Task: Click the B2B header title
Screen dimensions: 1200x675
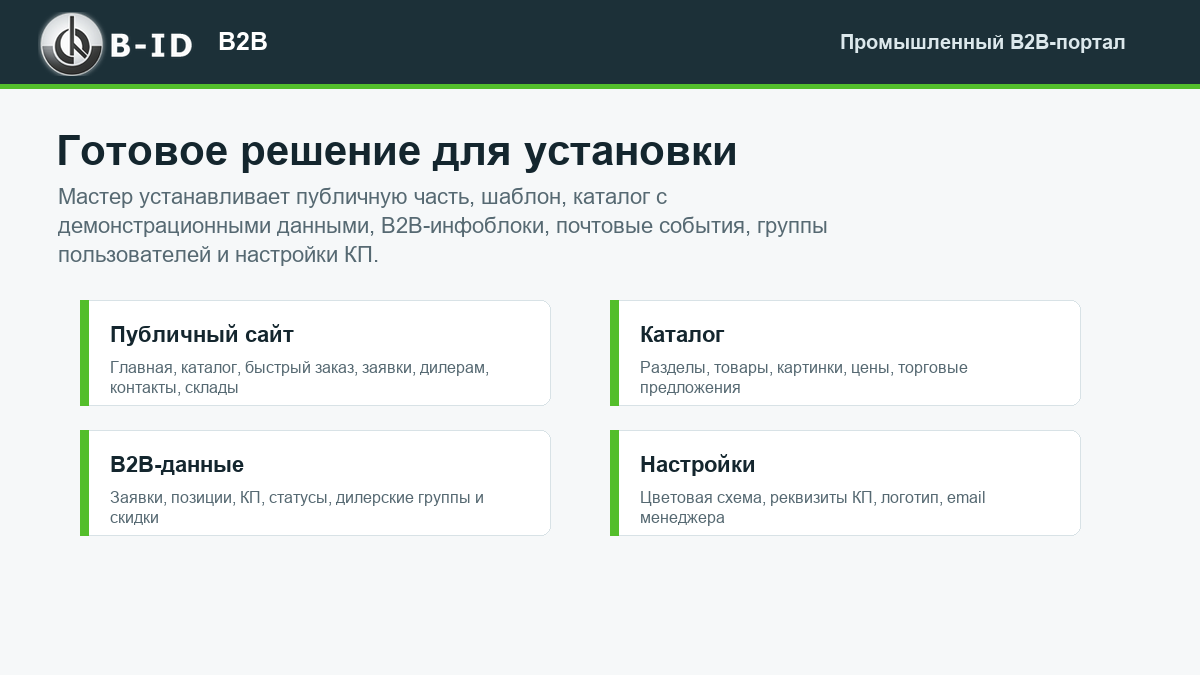Action: (243, 42)
